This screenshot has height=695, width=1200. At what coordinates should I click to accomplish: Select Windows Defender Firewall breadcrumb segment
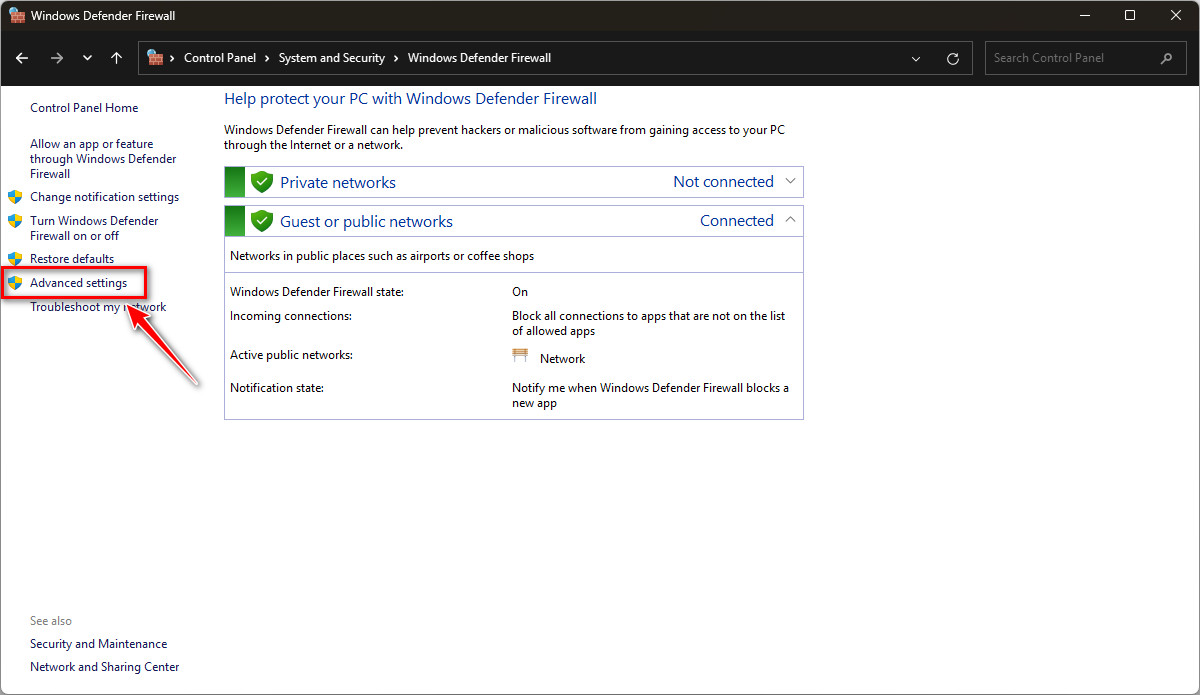click(479, 58)
